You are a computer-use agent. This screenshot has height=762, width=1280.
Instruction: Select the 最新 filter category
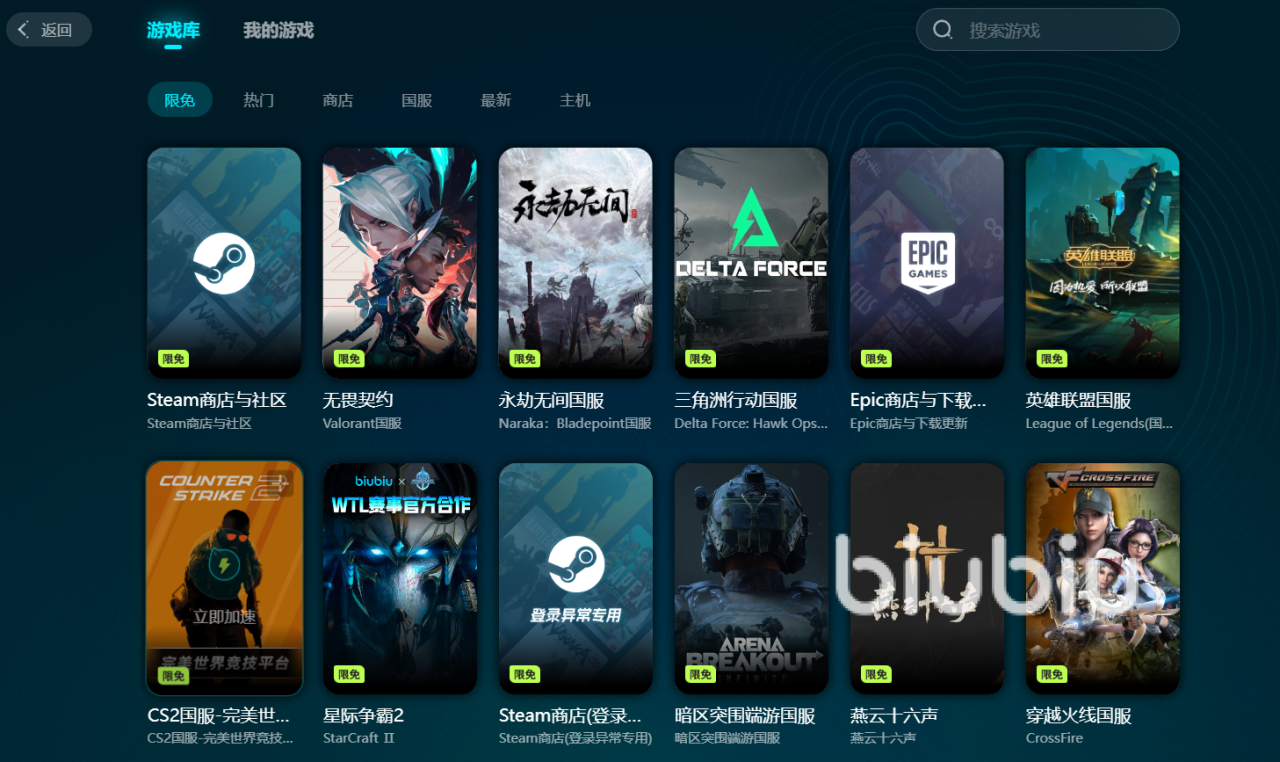[496, 100]
